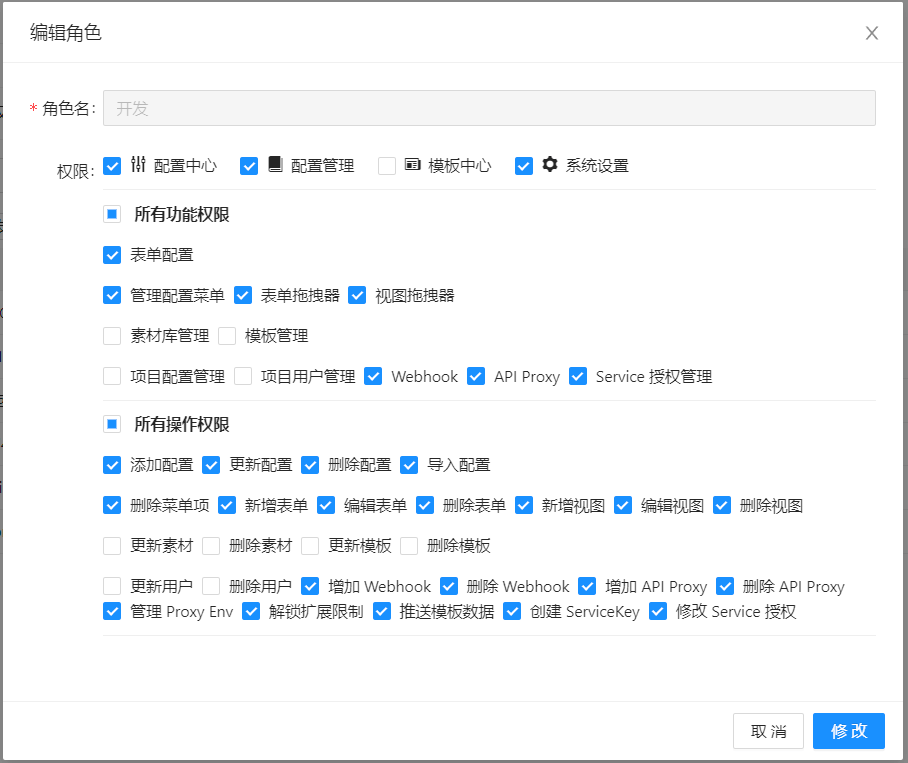Toggle the 所有功能权限 select-all checkbox
This screenshot has height=763, width=908.
[x=112, y=214]
